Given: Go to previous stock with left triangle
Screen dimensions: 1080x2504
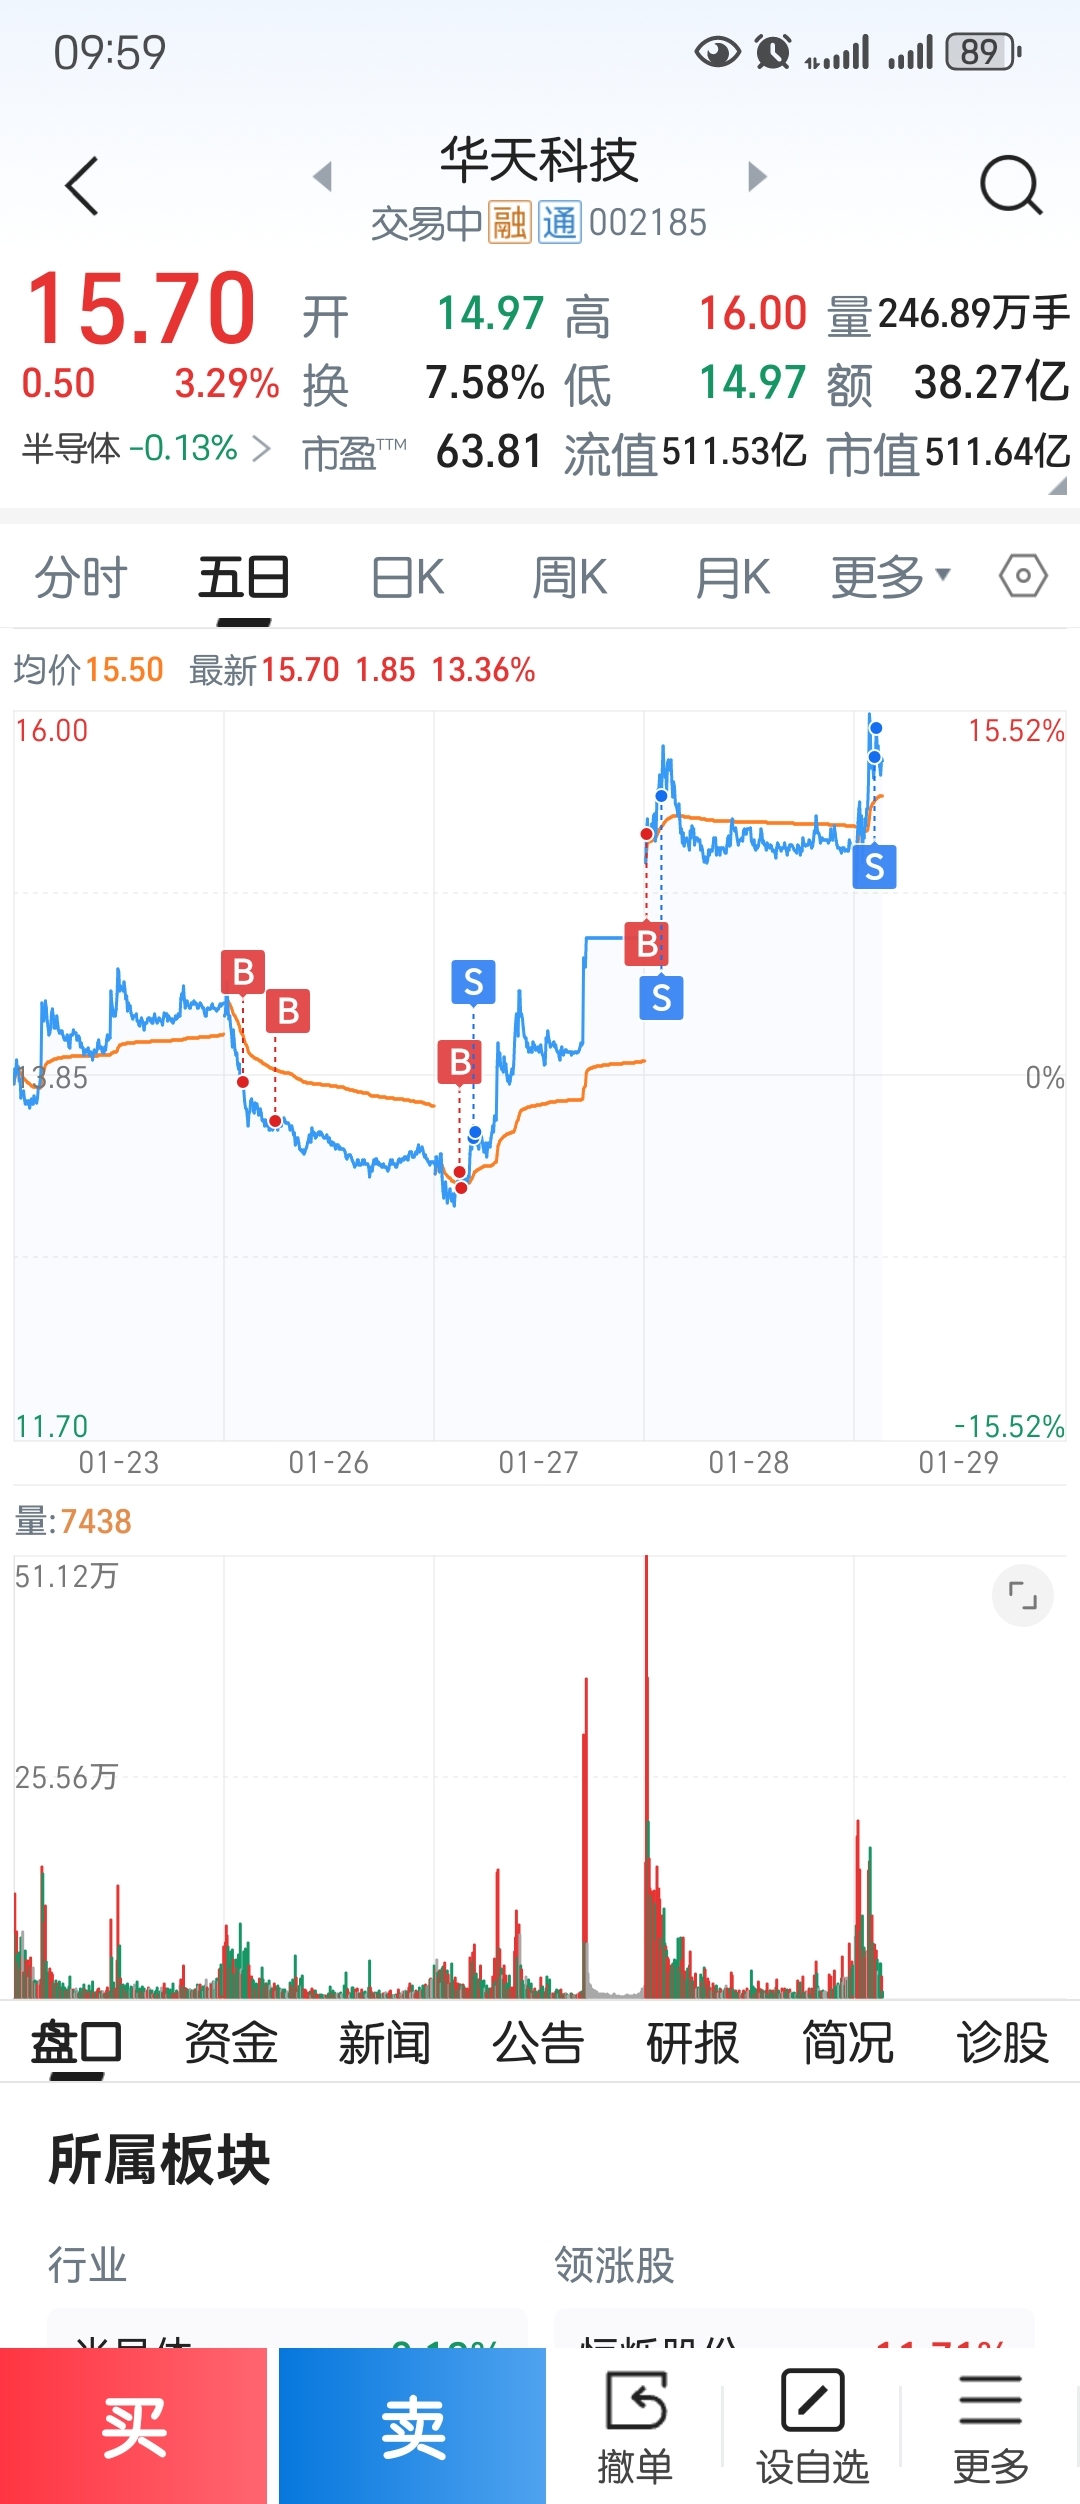Looking at the screenshot, I should pos(322,177).
